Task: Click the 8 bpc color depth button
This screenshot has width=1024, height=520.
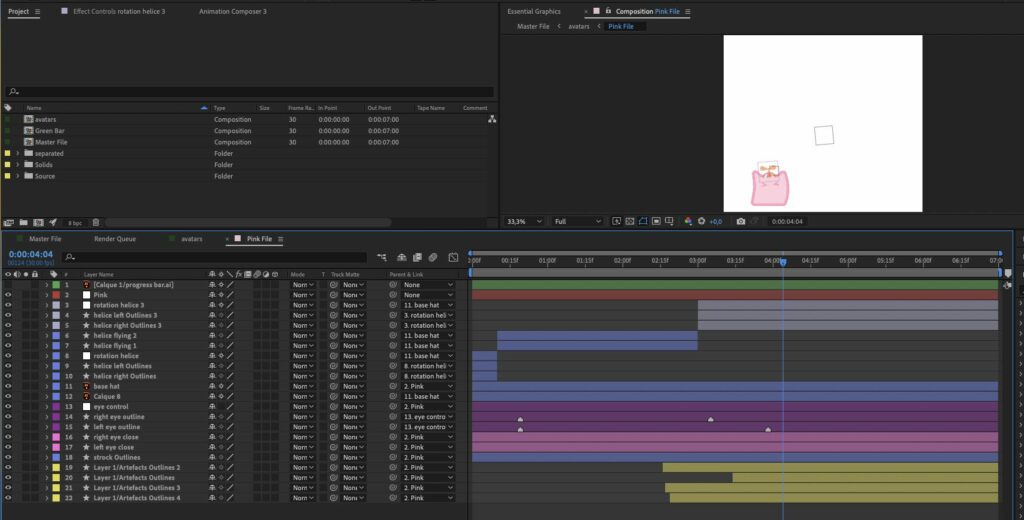Action: click(x=75, y=222)
